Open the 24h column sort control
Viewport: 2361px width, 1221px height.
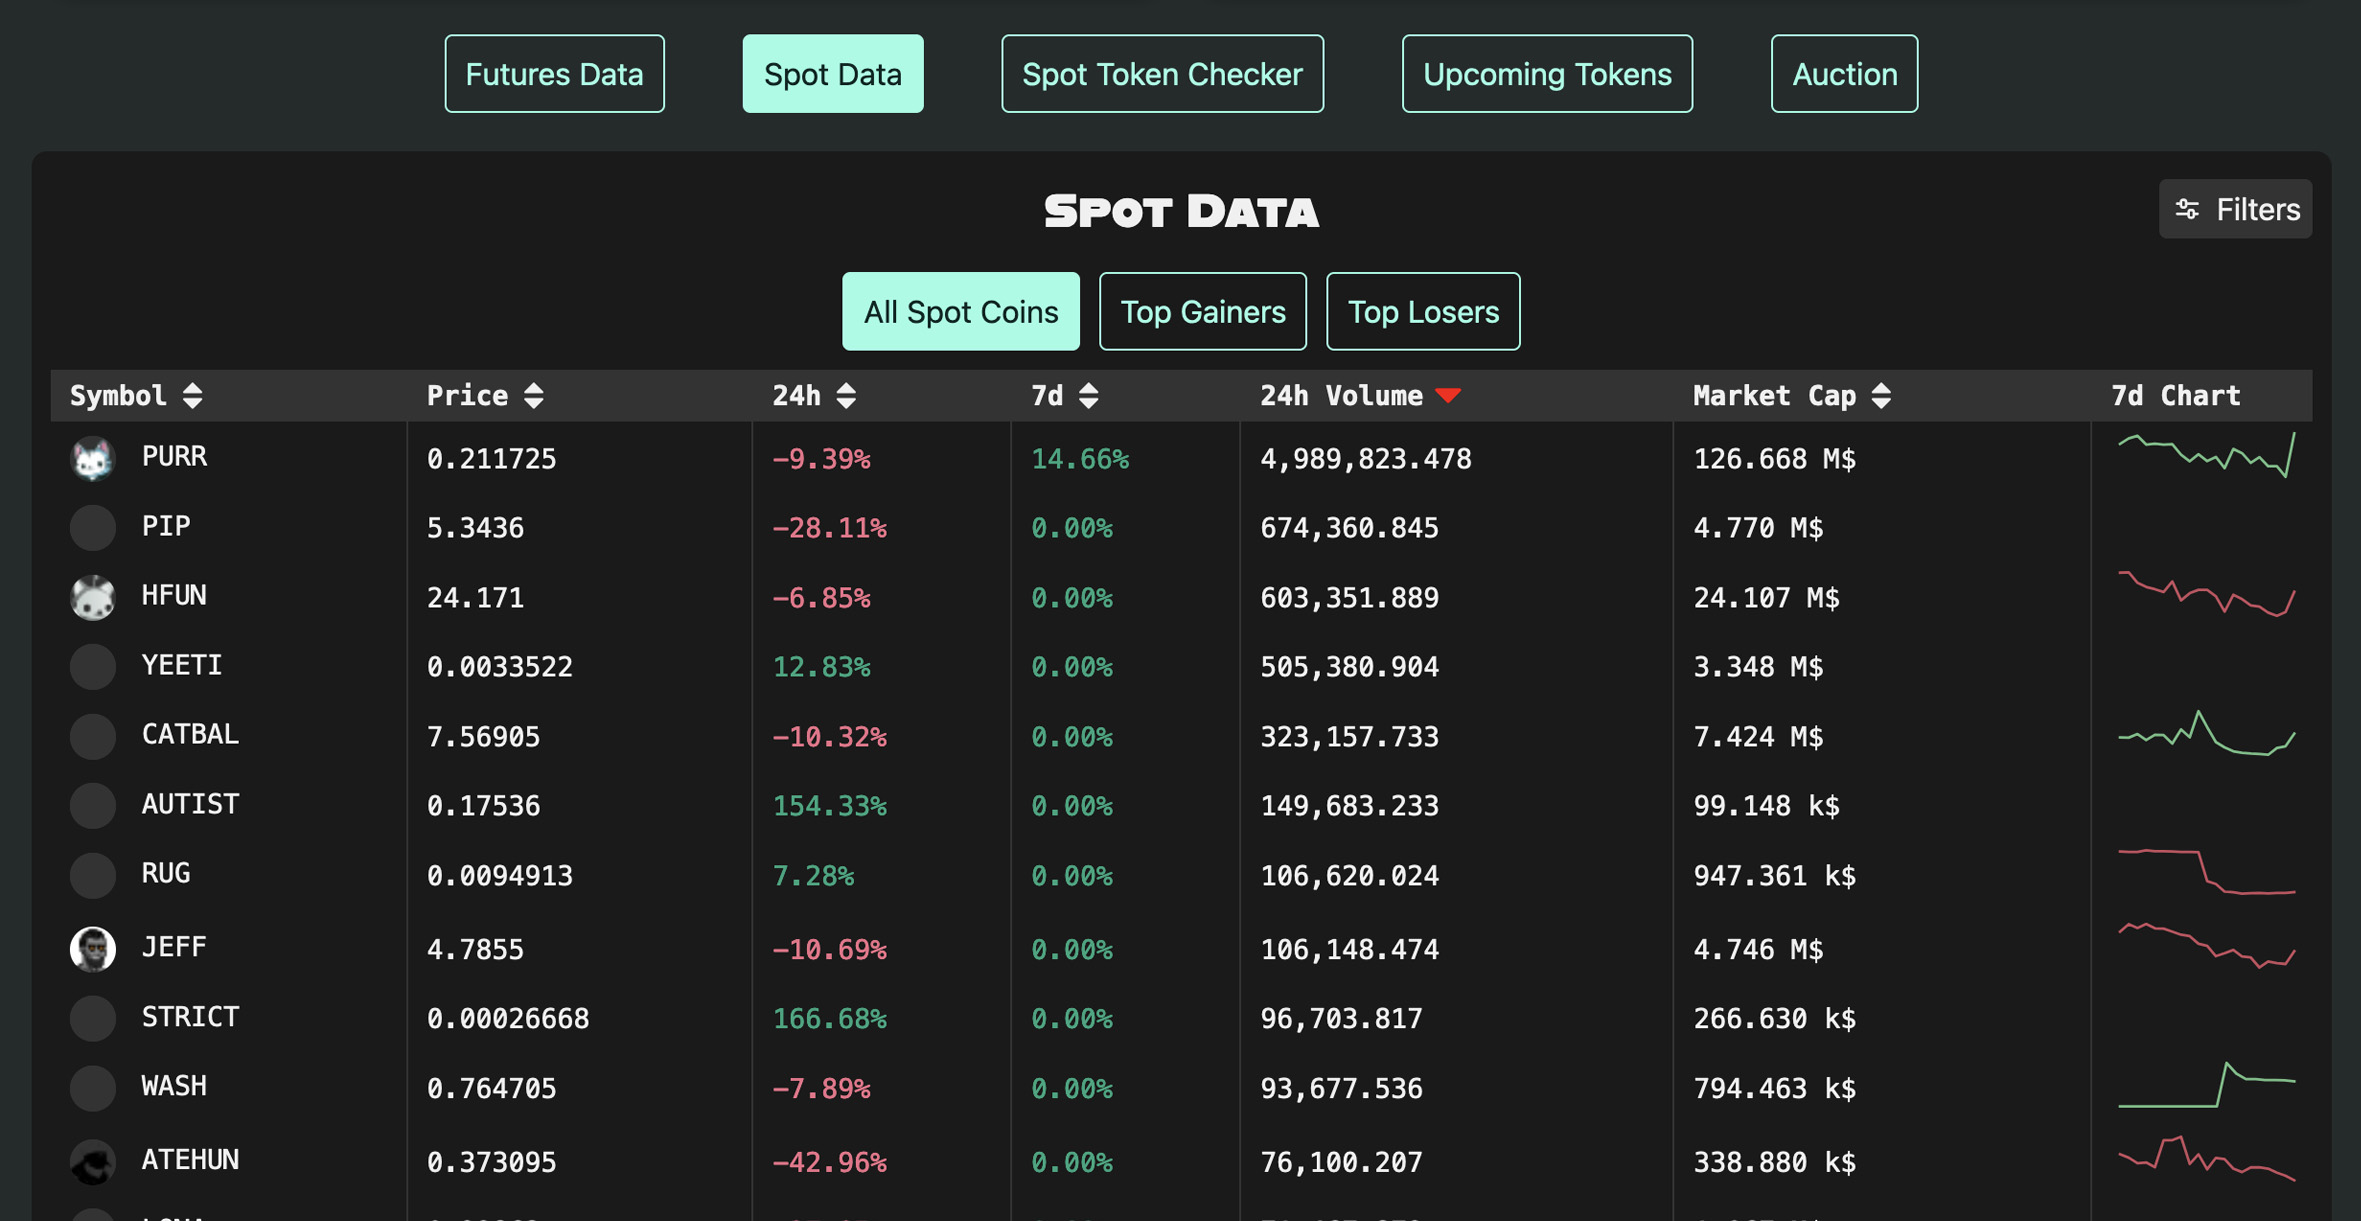pos(846,395)
